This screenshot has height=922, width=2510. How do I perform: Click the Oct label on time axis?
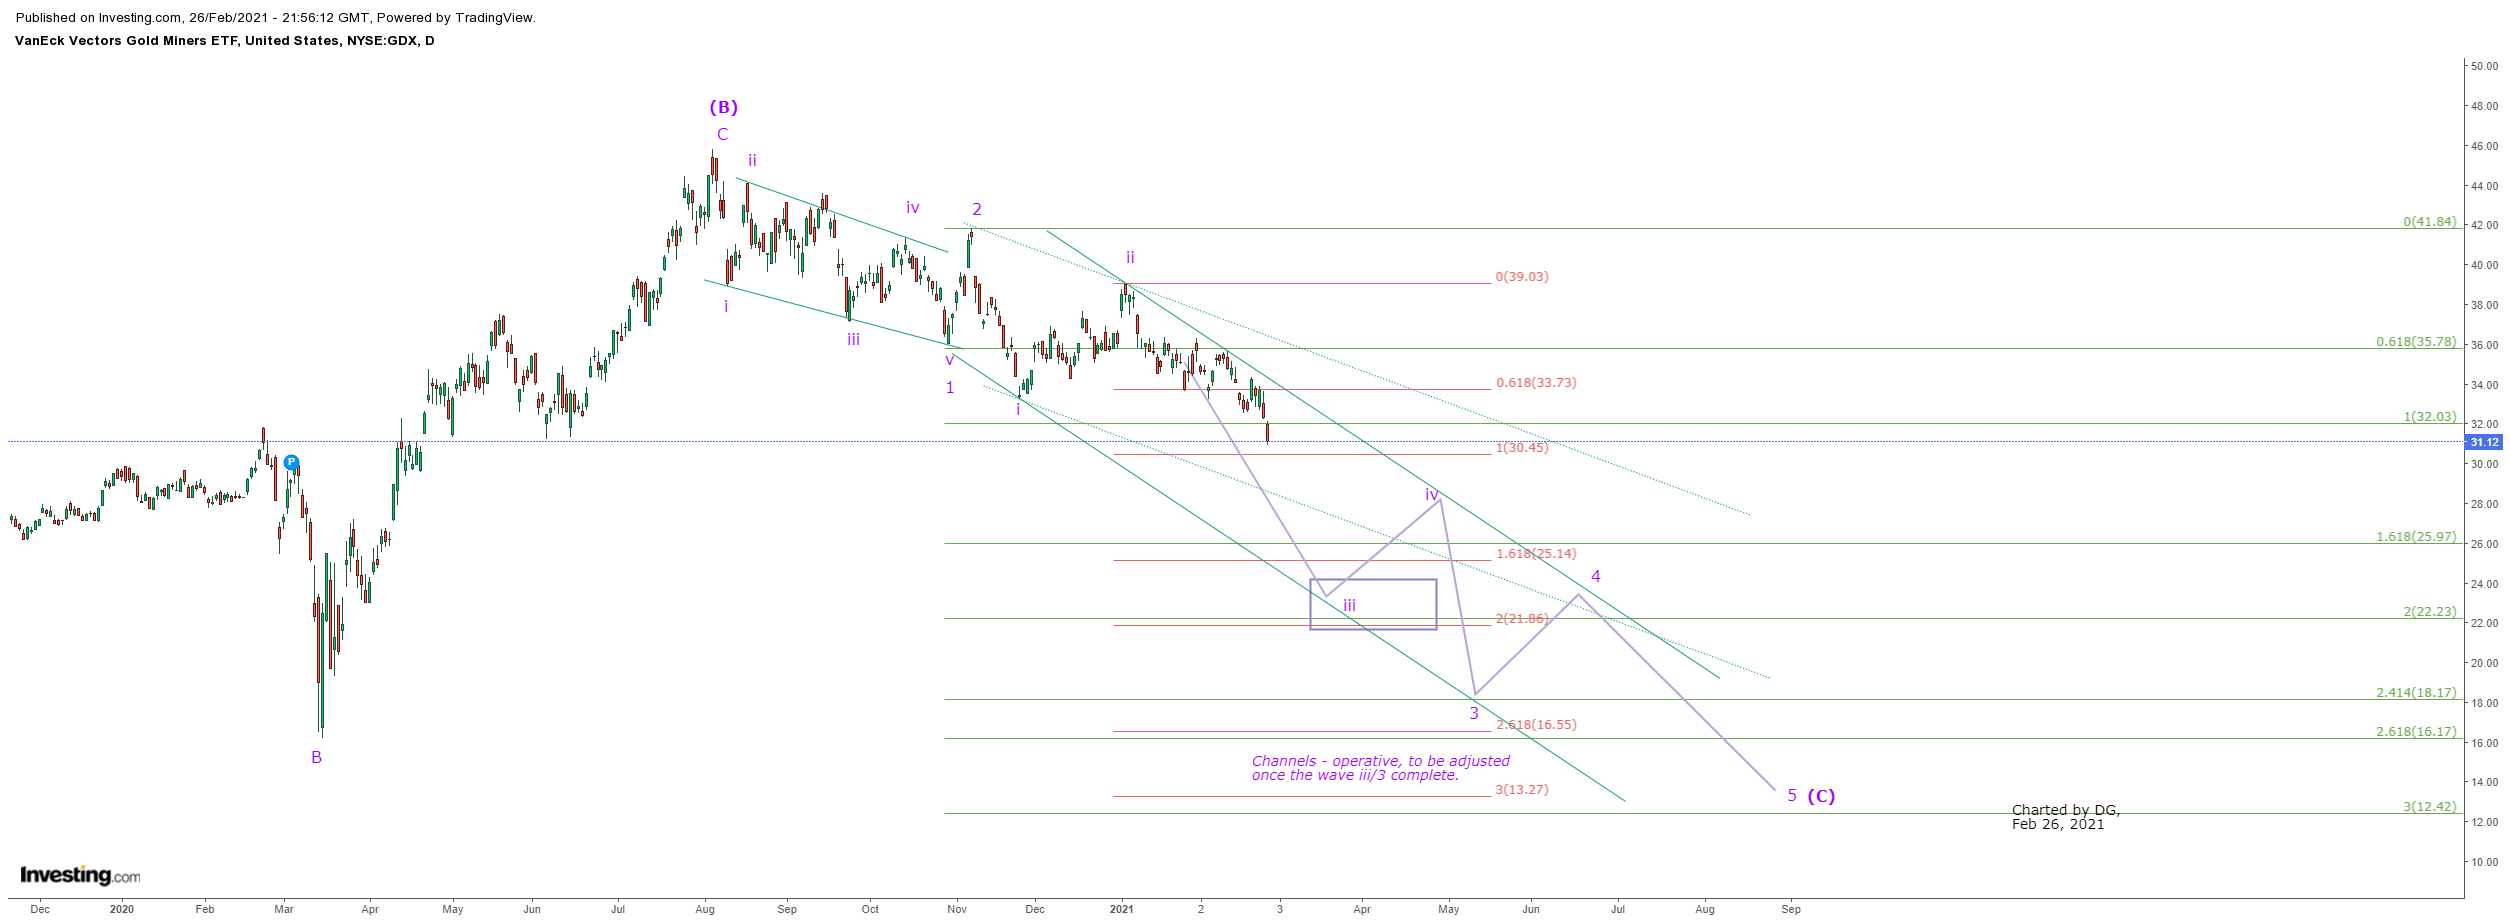coord(870,910)
